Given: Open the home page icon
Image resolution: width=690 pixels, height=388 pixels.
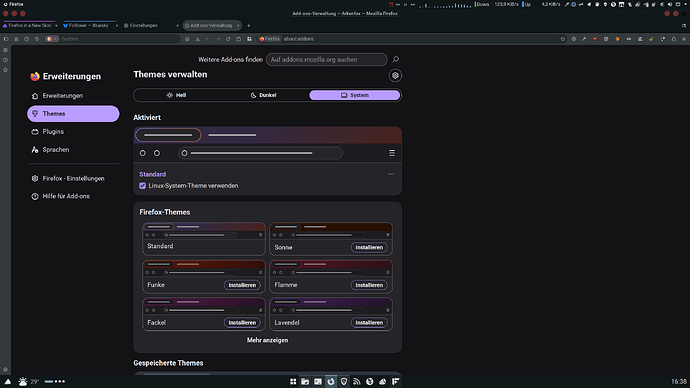Looking at the screenshot, I should point(187,39).
